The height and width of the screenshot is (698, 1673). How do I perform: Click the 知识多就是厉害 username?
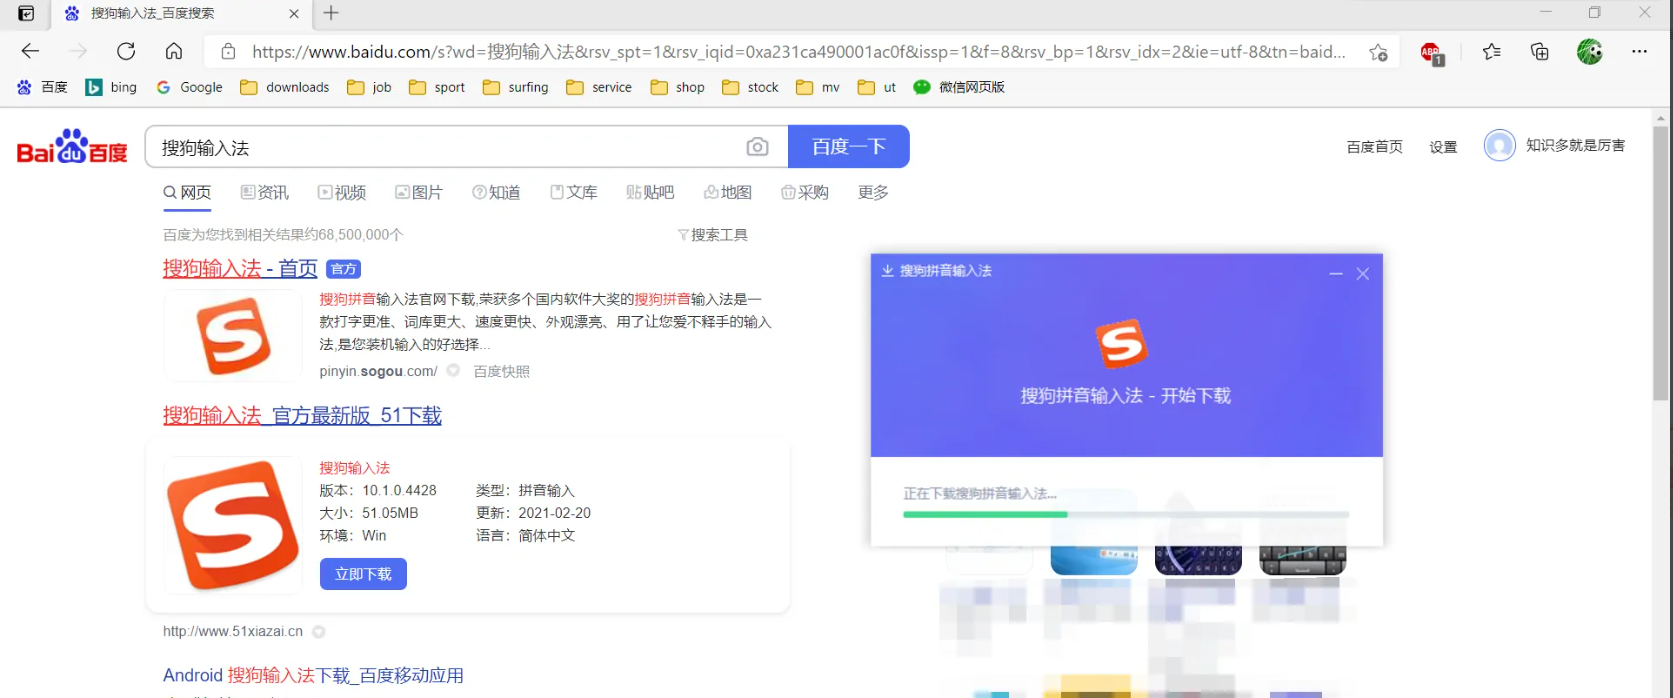(x=1575, y=146)
